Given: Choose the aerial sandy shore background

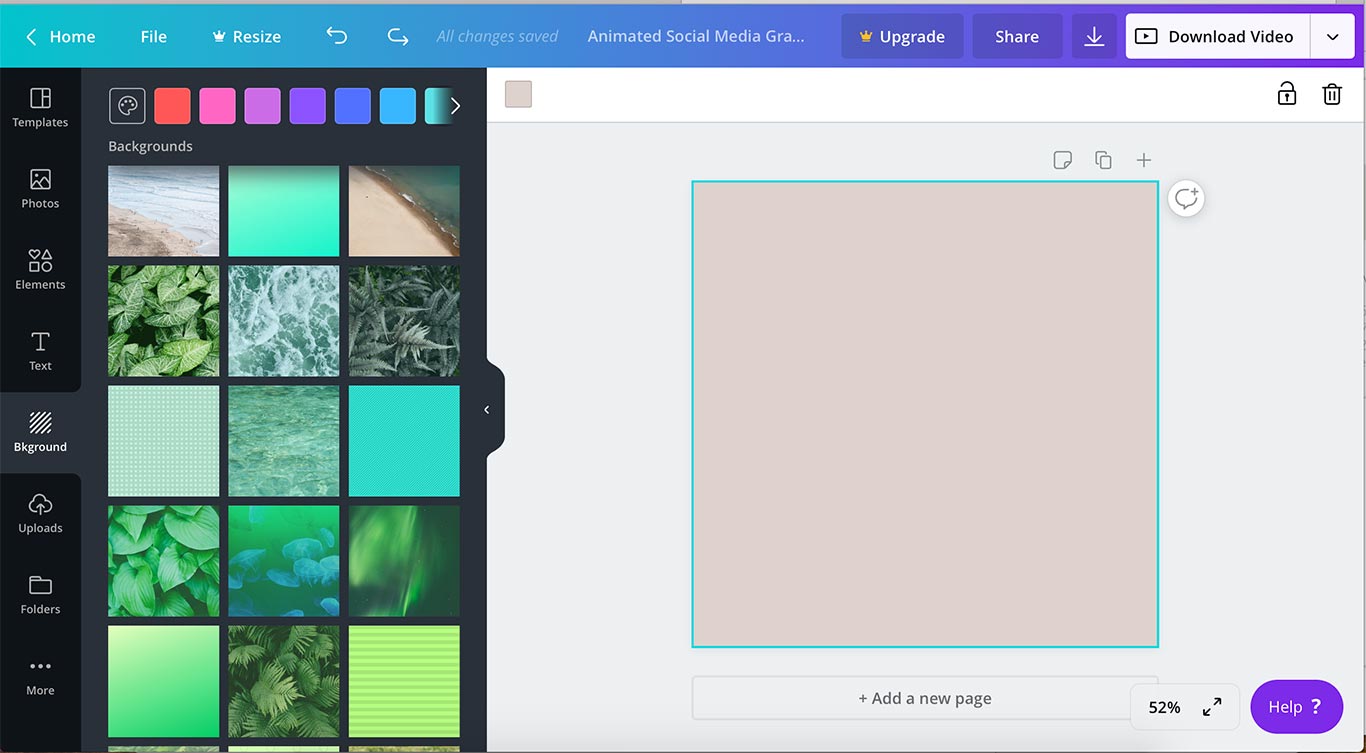Looking at the screenshot, I should [x=404, y=211].
